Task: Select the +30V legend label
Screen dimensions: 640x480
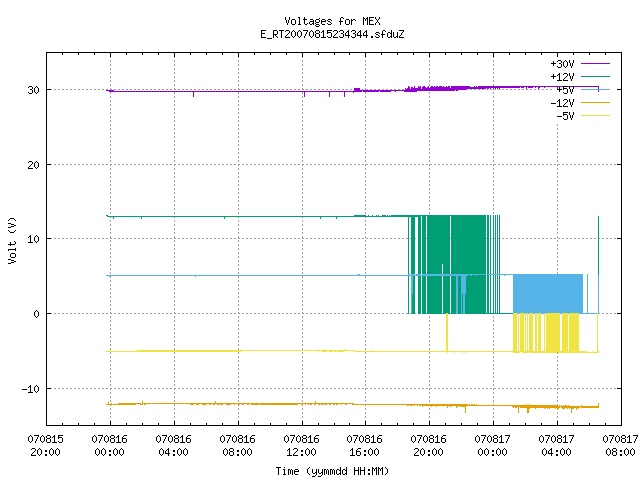Action: (x=562, y=64)
